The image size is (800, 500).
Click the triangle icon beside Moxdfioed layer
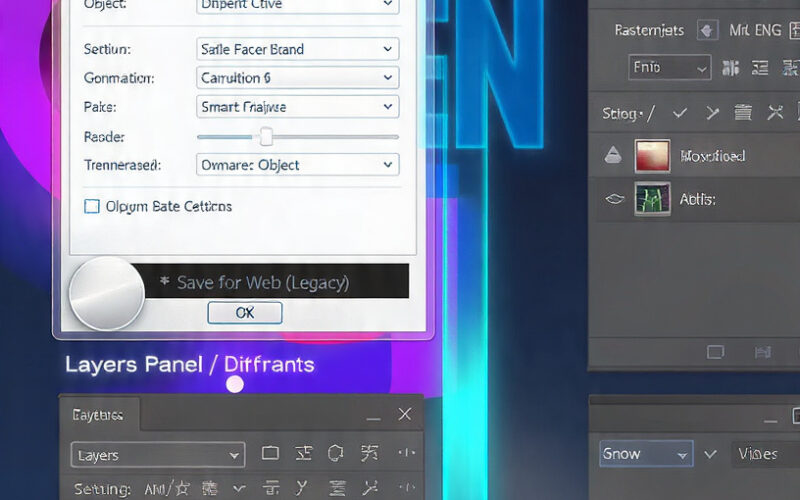(613, 155)
